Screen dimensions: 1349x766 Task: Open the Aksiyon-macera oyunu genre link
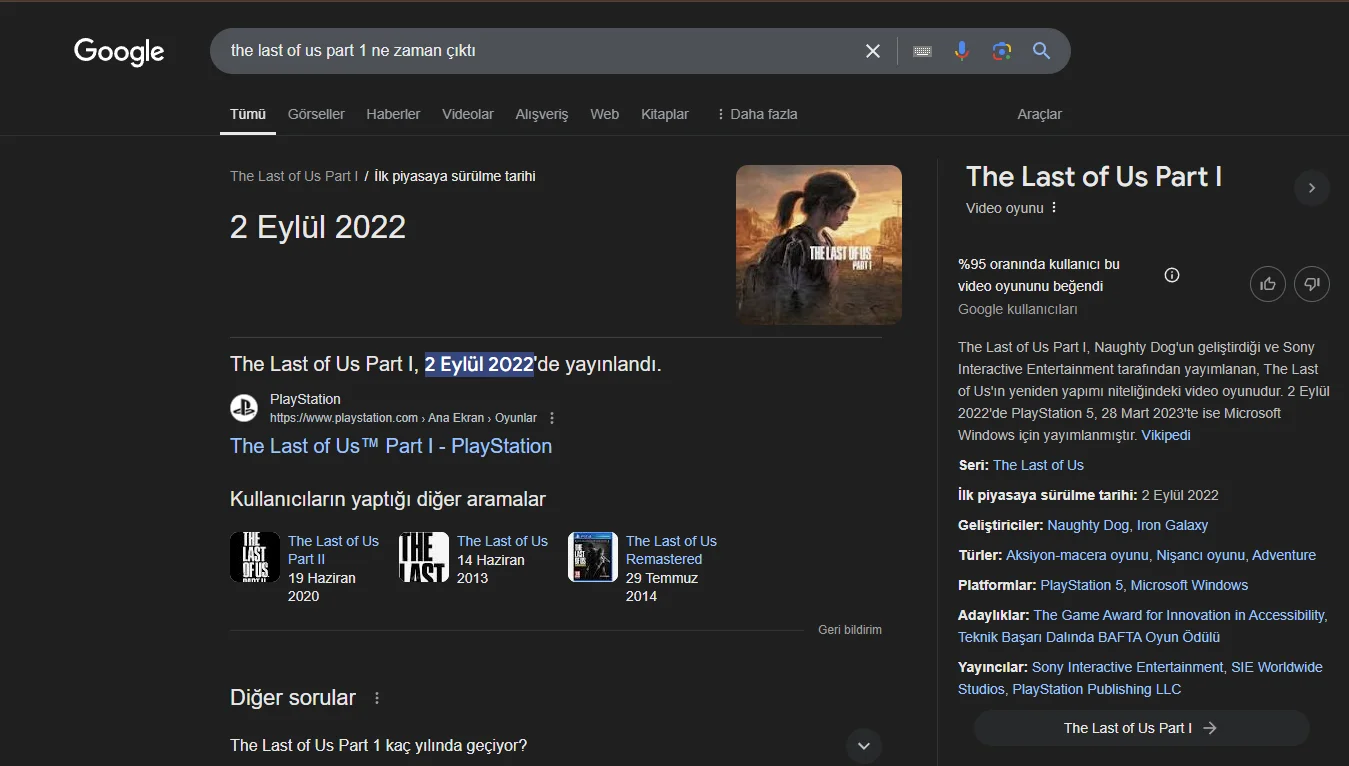point(1077,555)
